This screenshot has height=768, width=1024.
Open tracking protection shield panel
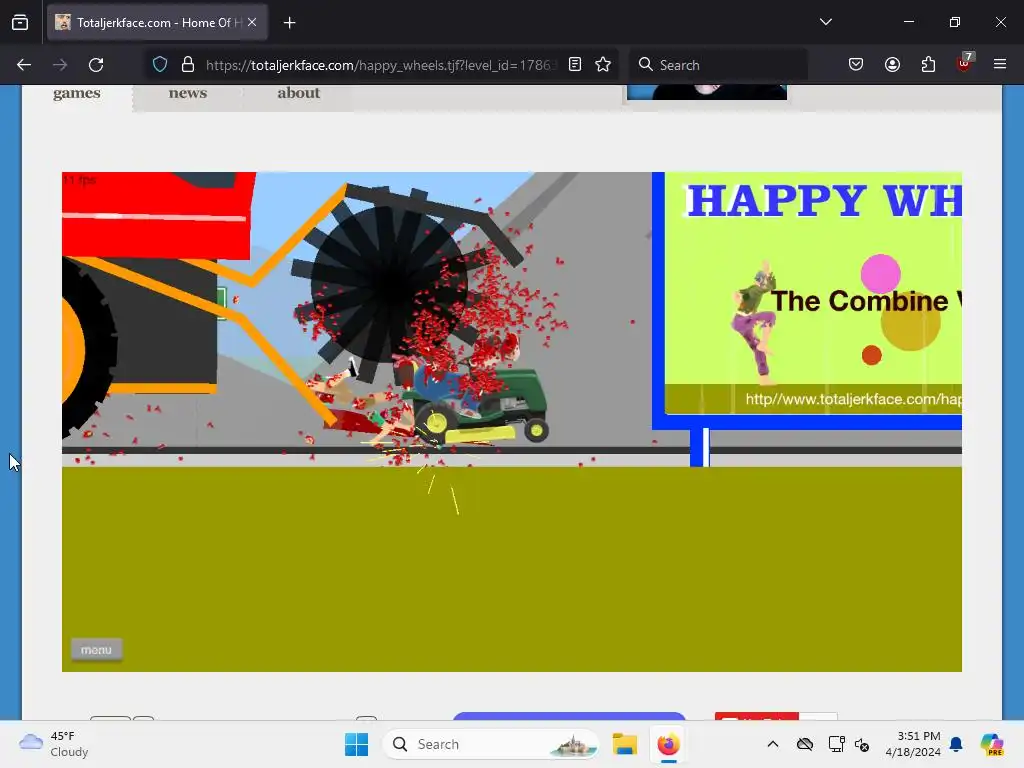click(160, 65)
